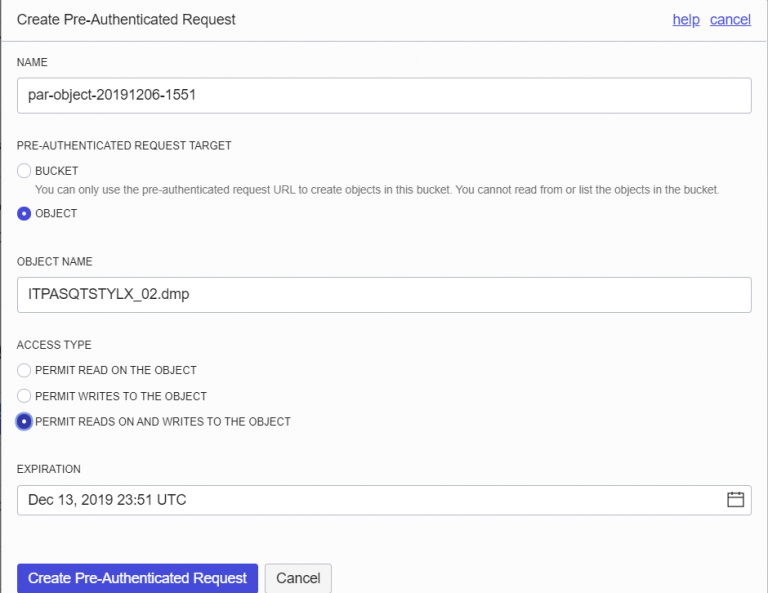This screenshot has height=593, width=768.
Task: Click the ACCESS TYPE section label
Action: tap(54, 345)
